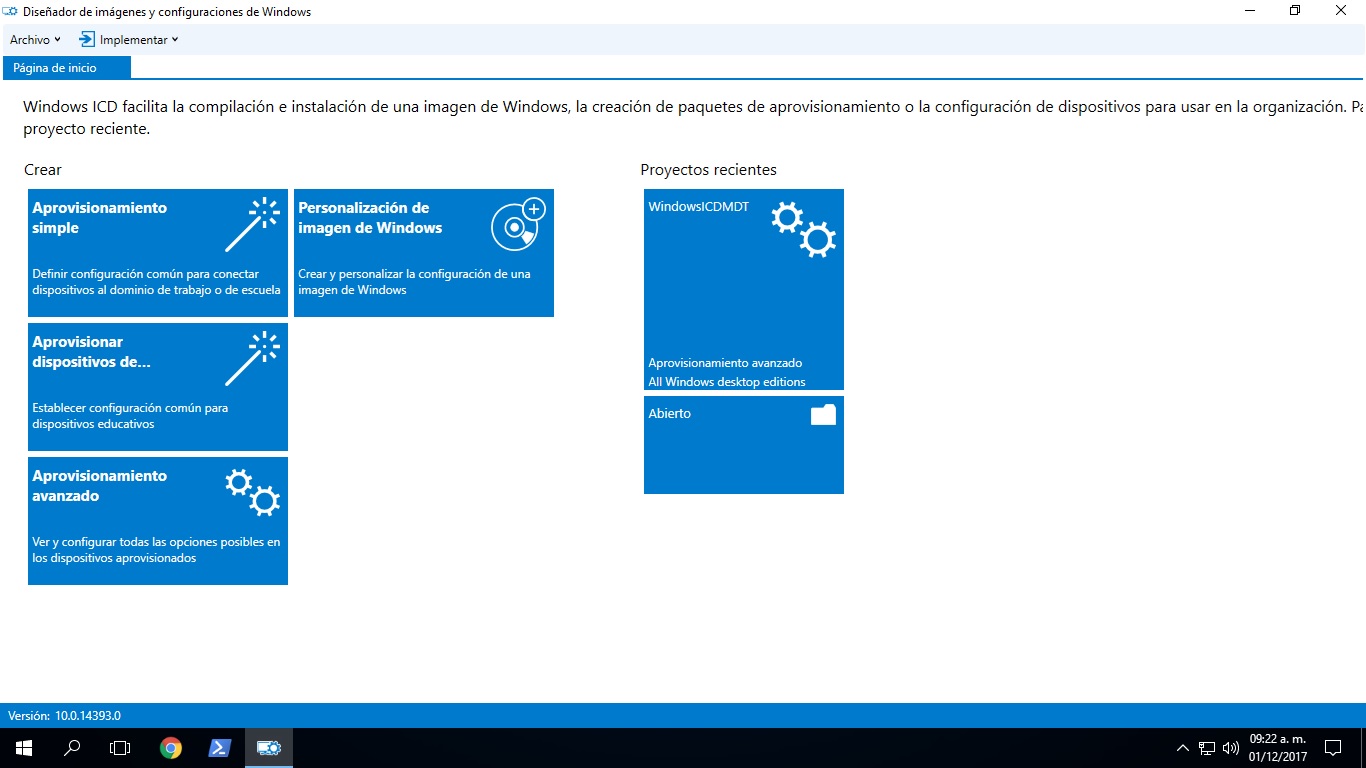
Task: Open PowerShell from the taskbar
Action: coord(220,748)
